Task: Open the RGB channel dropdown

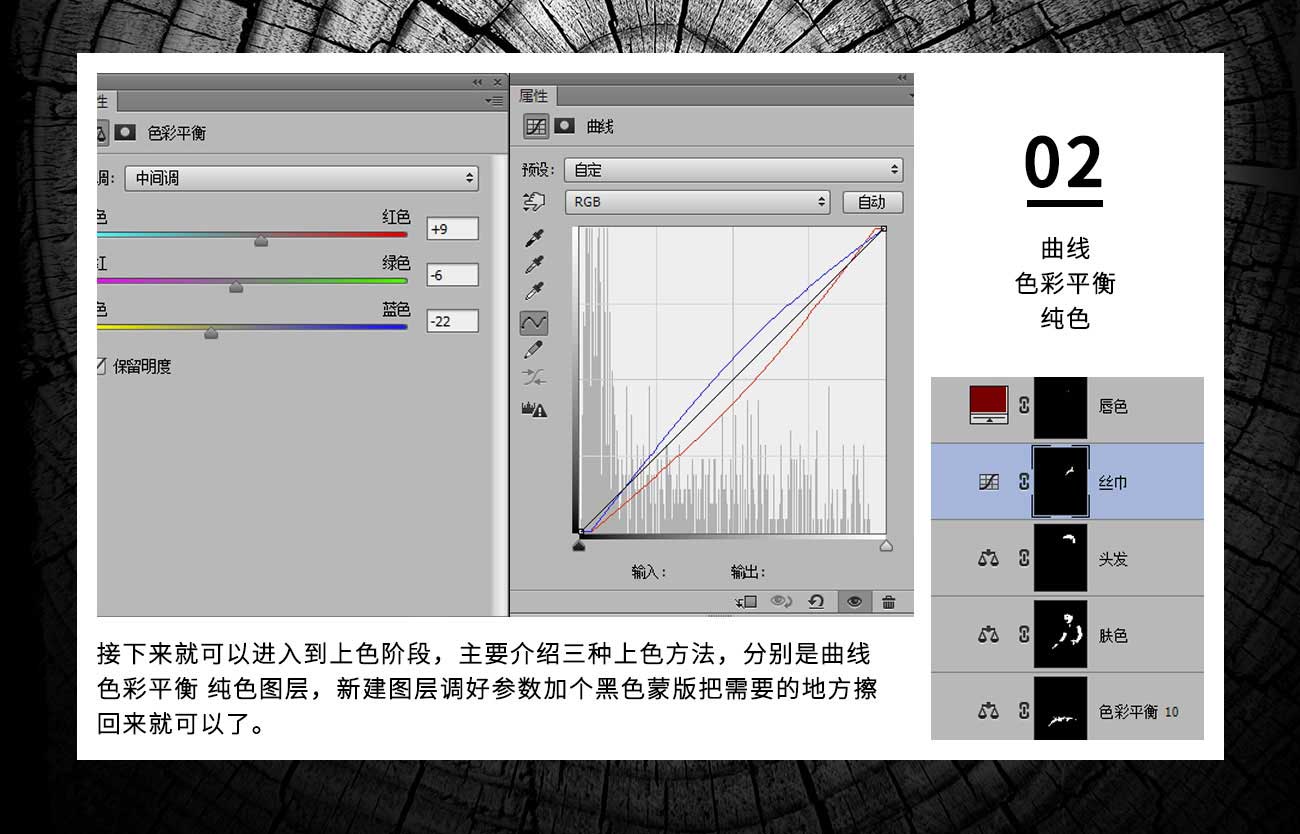Action: point(698,202)
